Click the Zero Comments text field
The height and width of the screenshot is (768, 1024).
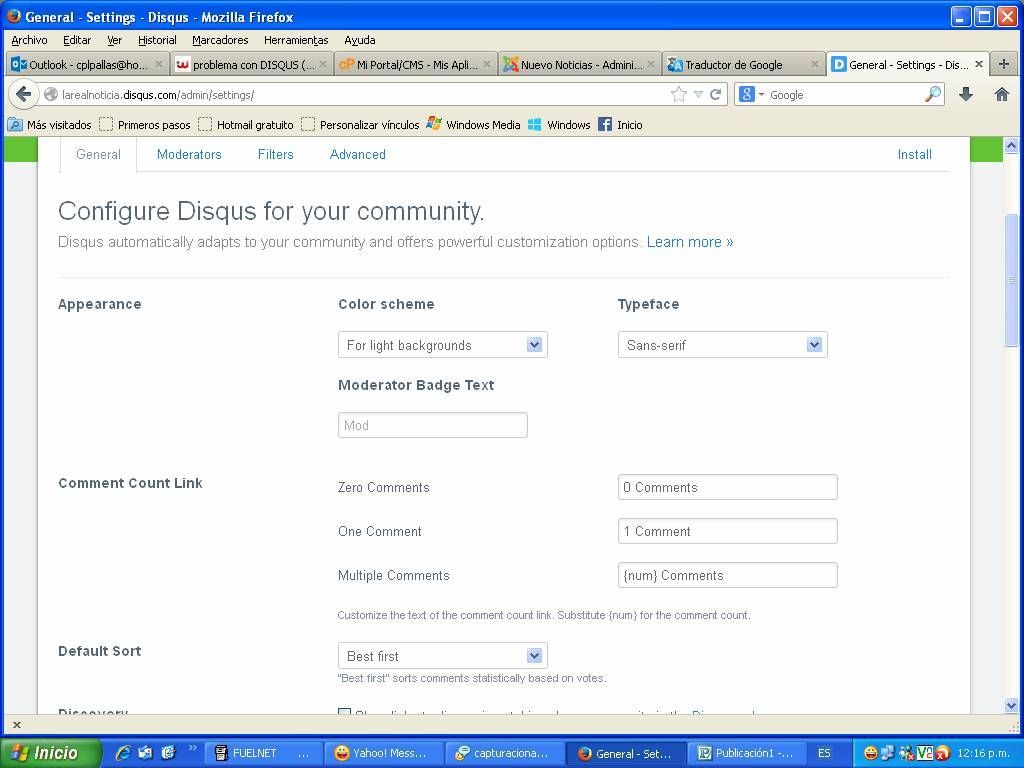(728, 487)
